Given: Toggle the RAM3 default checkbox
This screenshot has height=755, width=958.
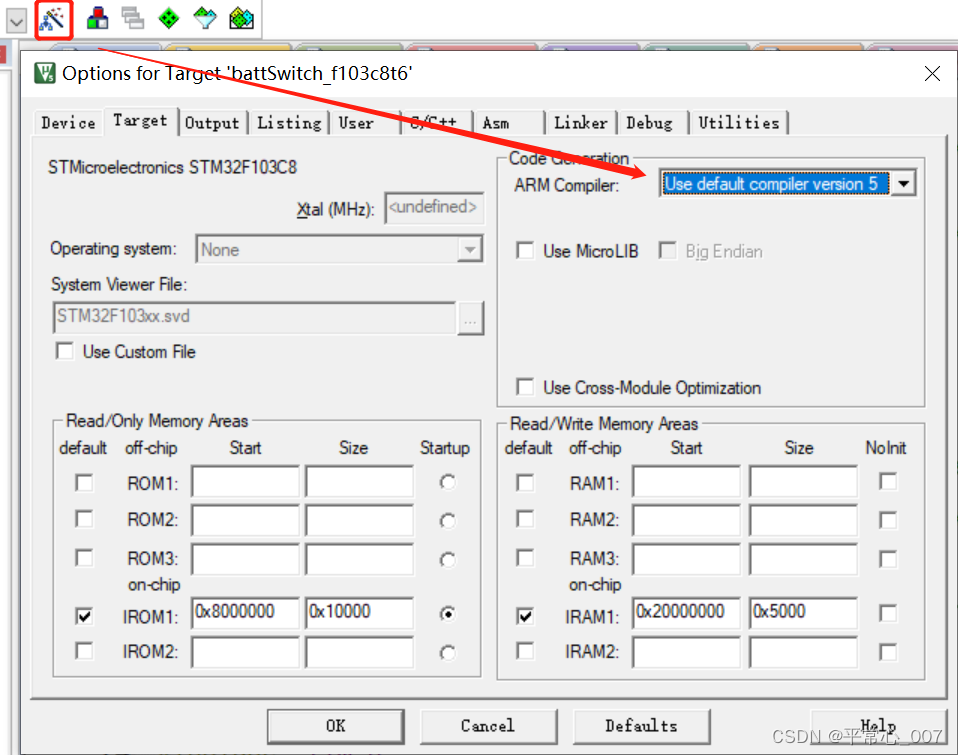Looking at the screenshot, I should click(x=525, y=558).
